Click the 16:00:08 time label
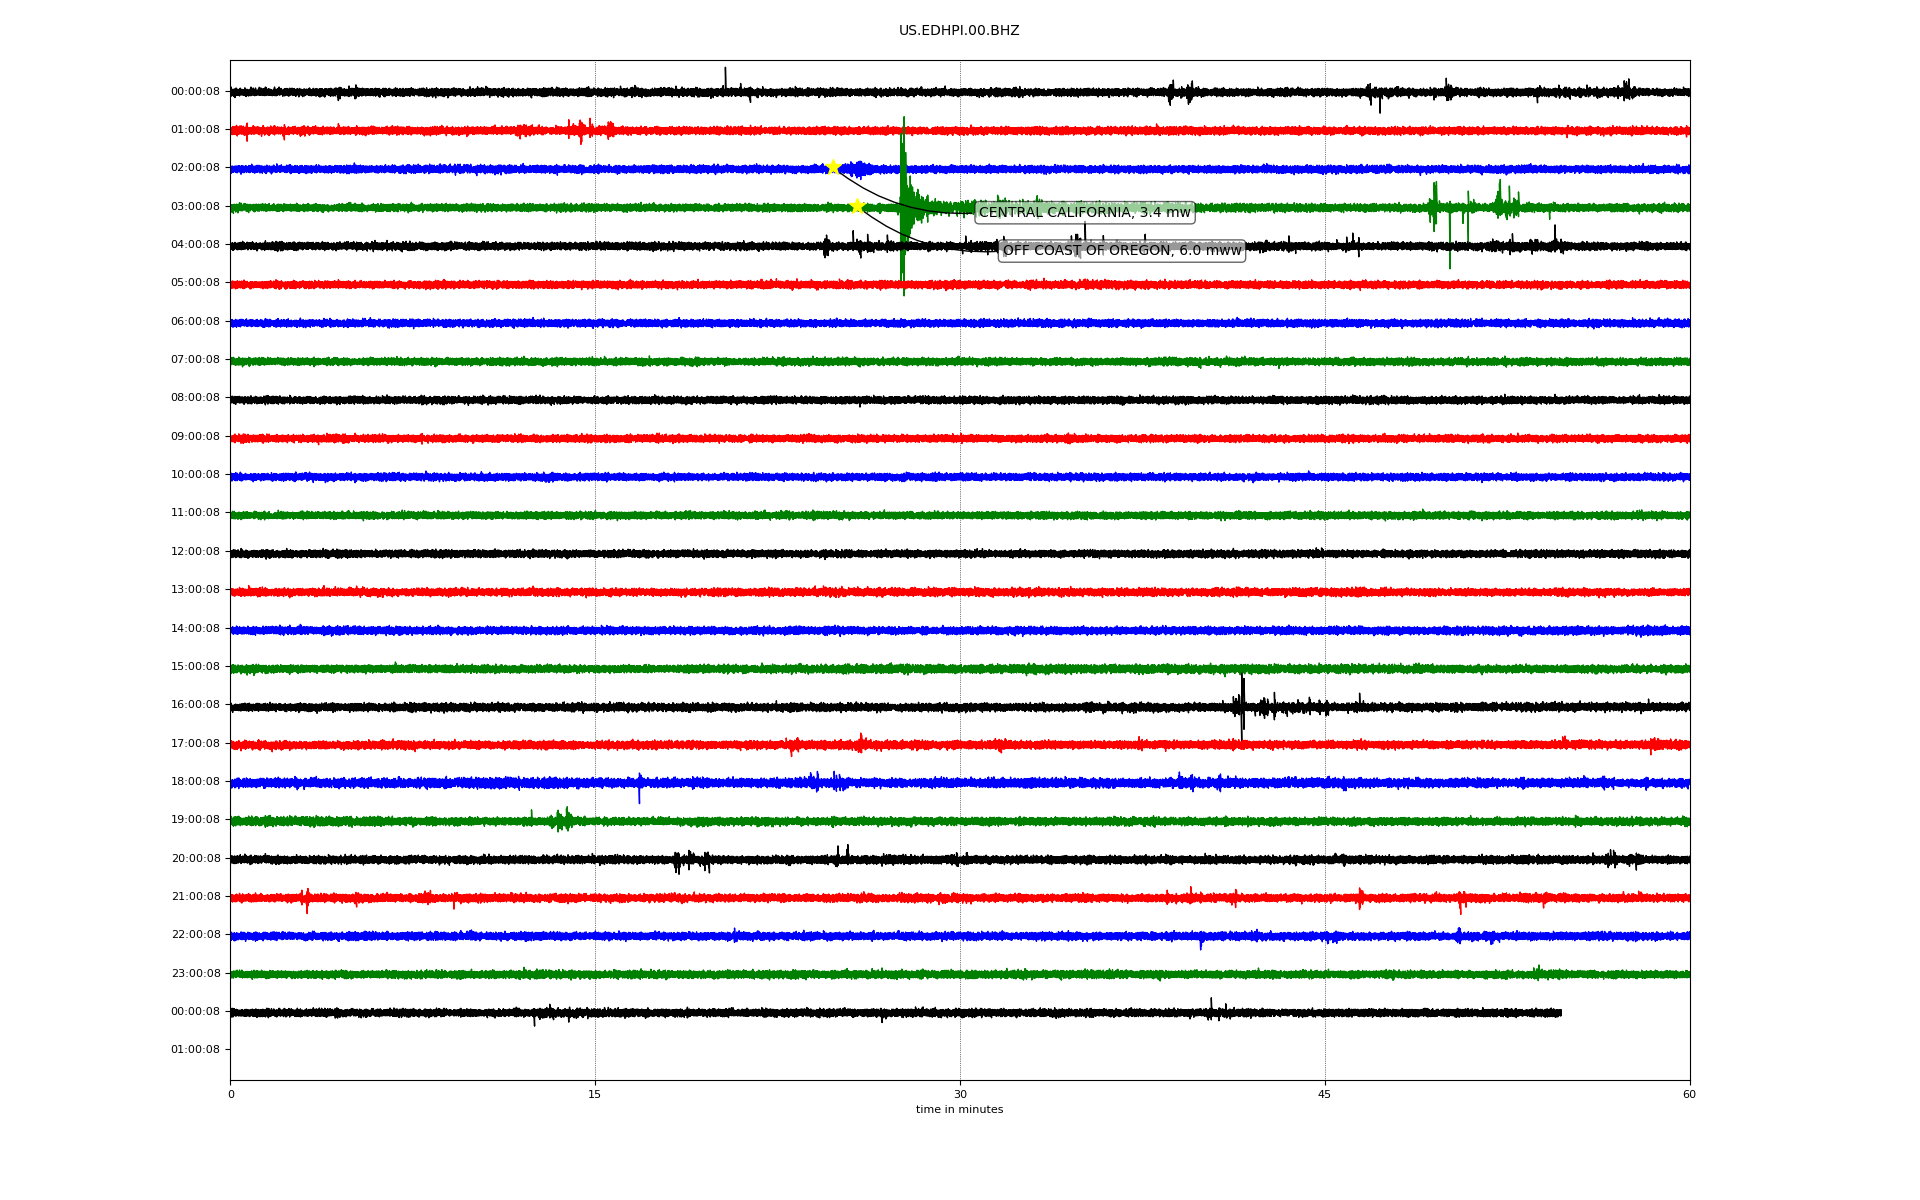The image size is (1920, 1200). pos(195,705)
